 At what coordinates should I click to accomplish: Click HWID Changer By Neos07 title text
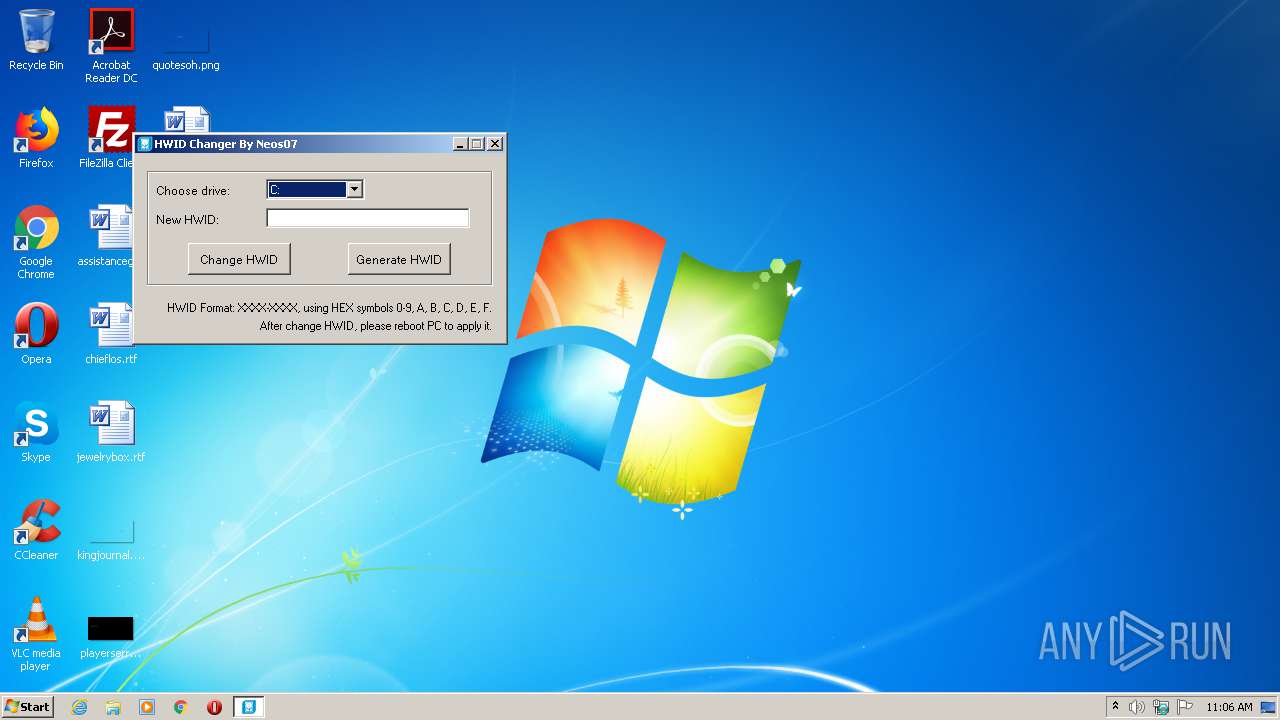point(225,144)
